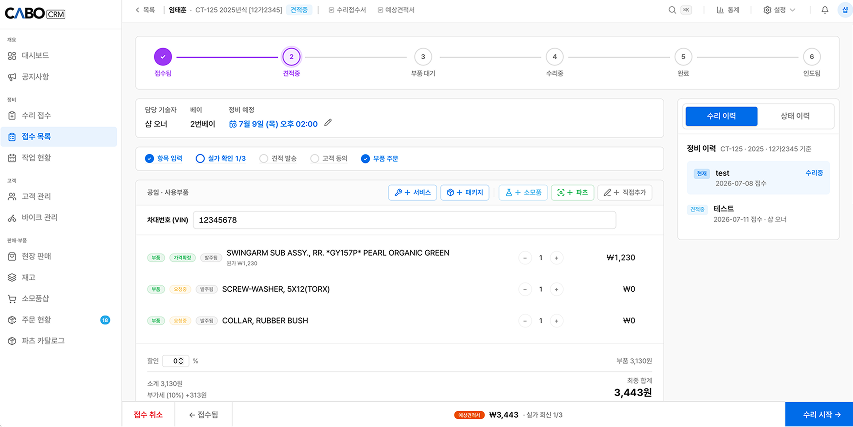
Task: Open the notifications bell
Action: [x=825, y=10]
